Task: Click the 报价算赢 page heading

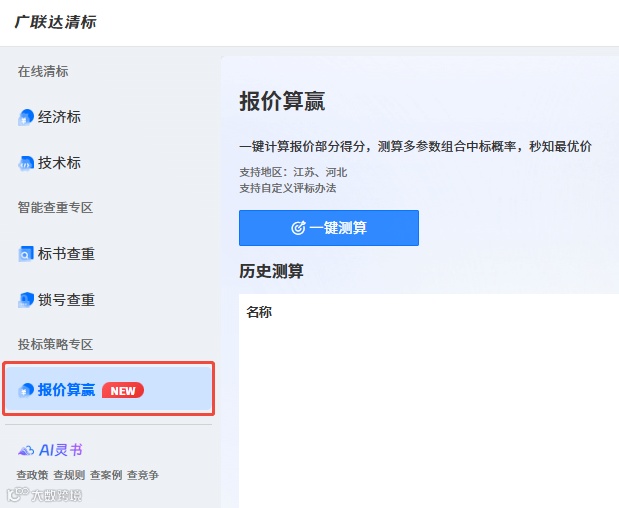Action: click(x=282, y=101)
